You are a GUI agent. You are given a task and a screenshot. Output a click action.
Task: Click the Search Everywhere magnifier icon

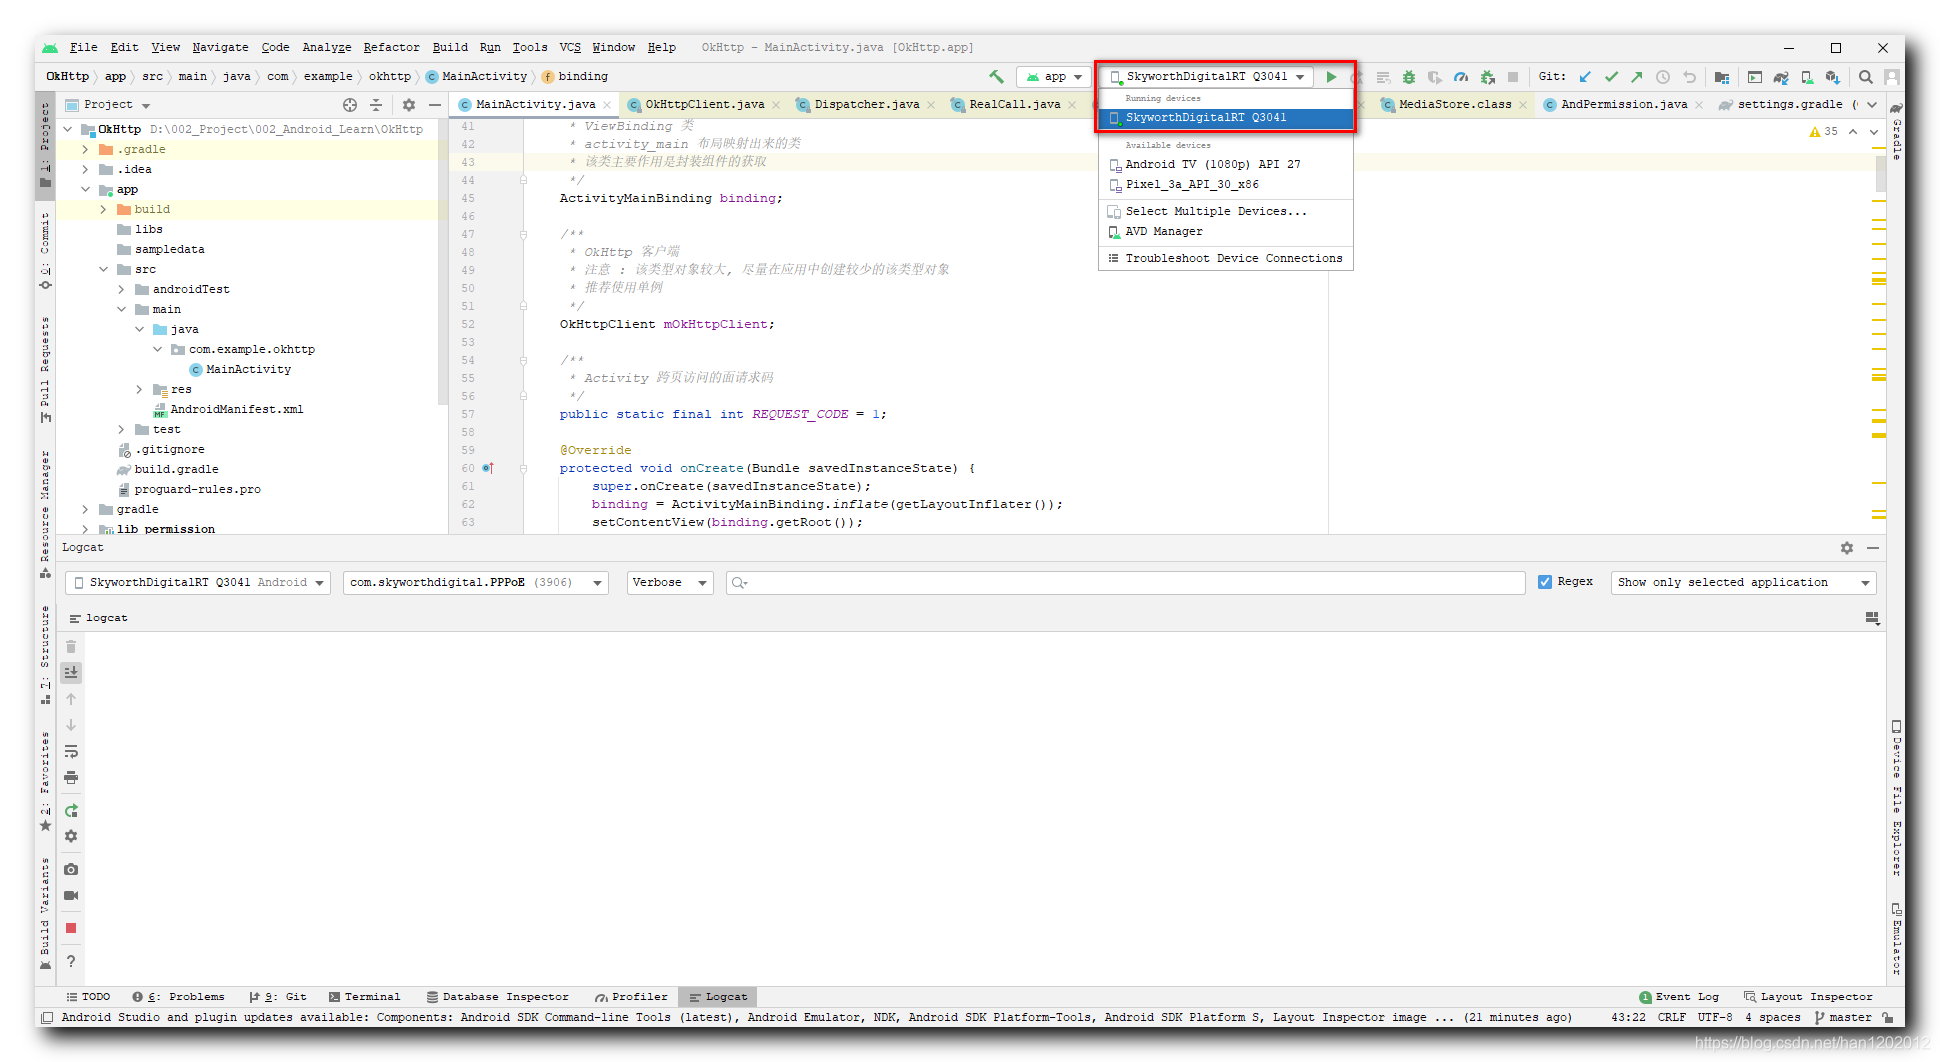pos(1866,77)
